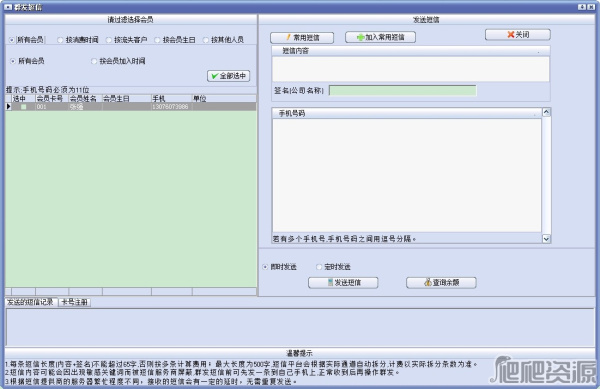Click the green plus icon on 加入常用短信
Image resolution: width=600 pixels, height=389 pixels.
click(360, 37)
